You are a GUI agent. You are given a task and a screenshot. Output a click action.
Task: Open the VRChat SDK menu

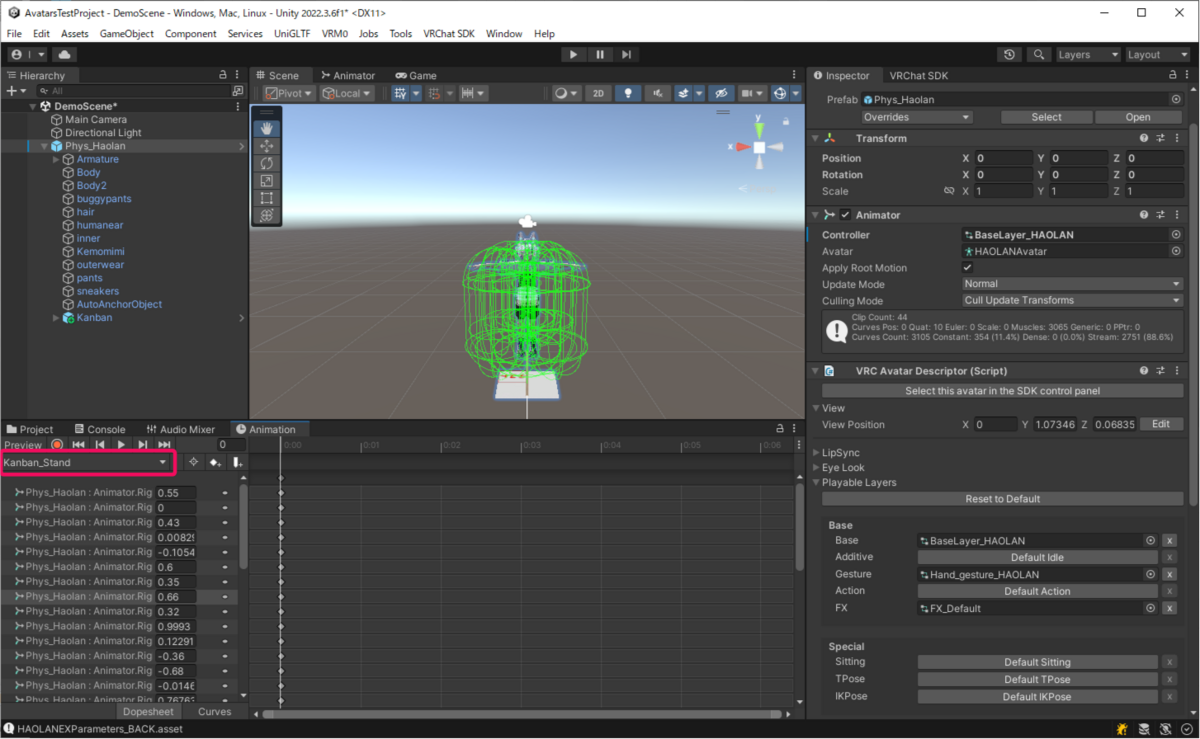point(449,34)
